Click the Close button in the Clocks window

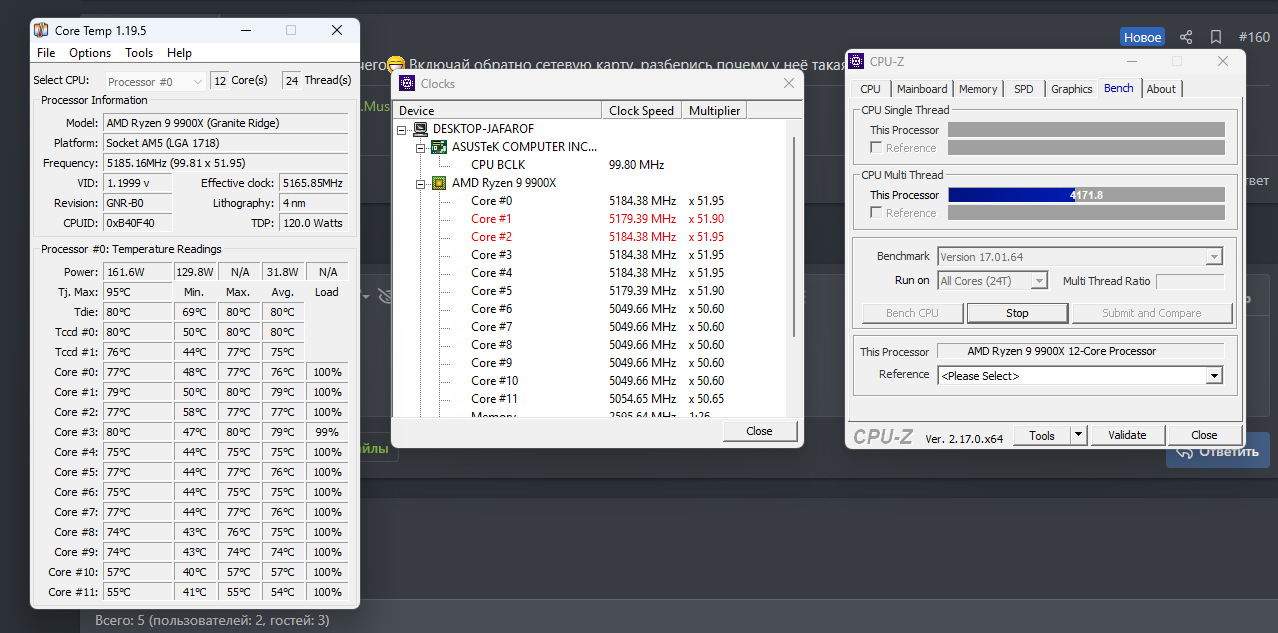759,431
